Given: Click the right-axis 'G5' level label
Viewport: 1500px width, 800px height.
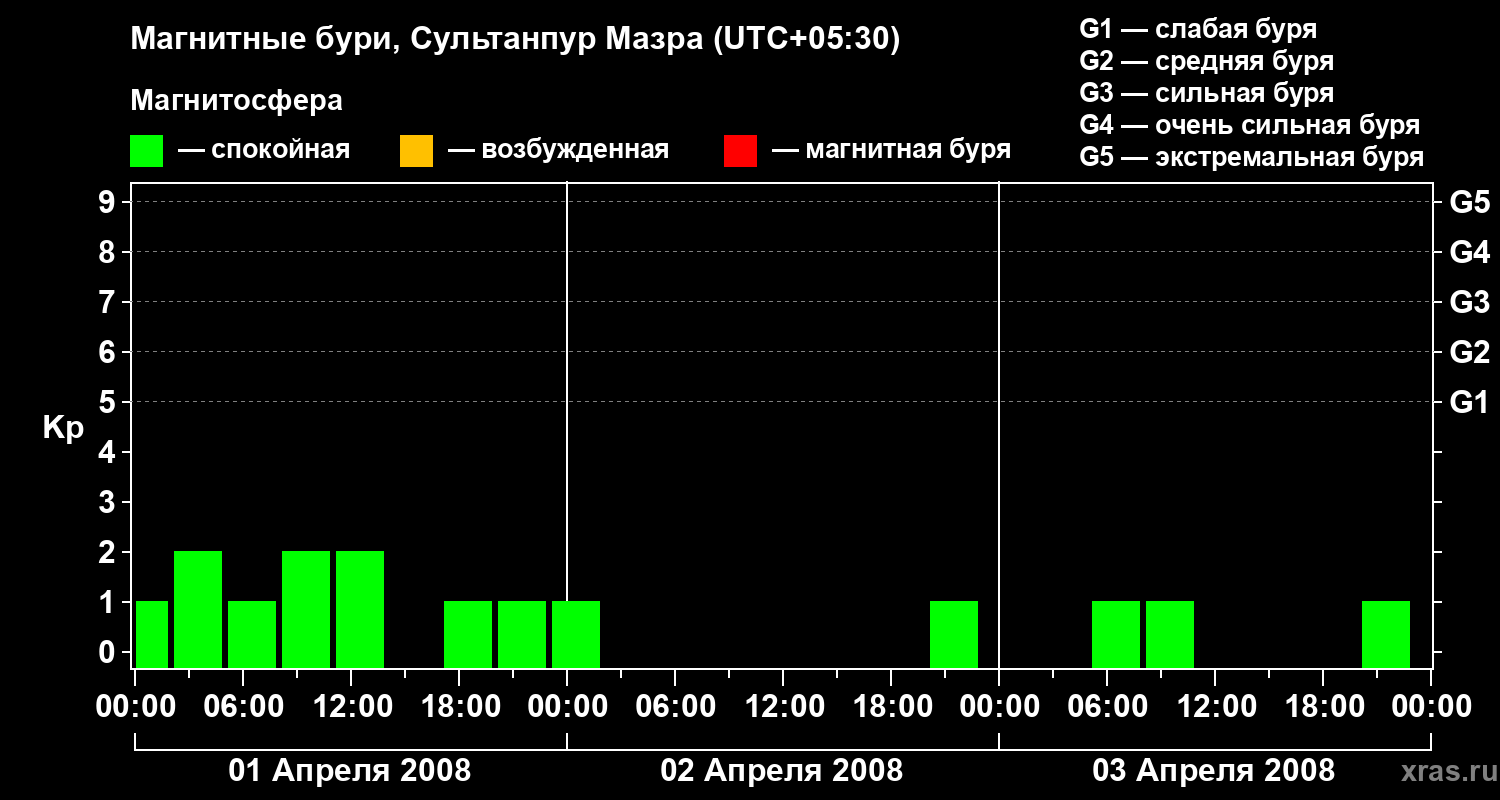Looking at the screenshot, I should [1469, 202].
